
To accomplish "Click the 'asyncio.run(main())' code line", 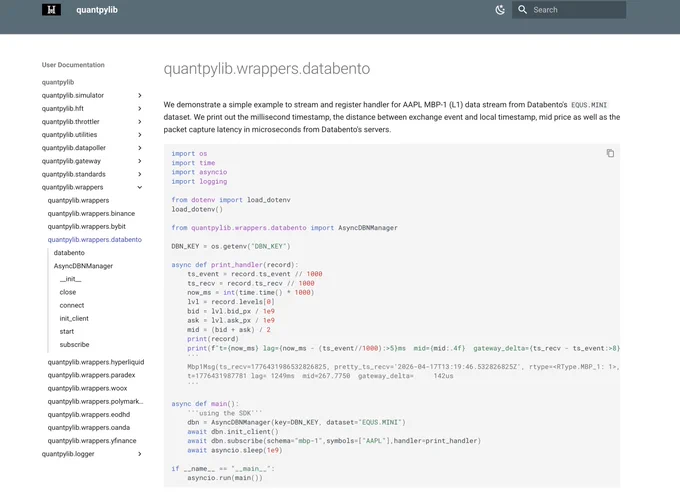I will [225, 478].
